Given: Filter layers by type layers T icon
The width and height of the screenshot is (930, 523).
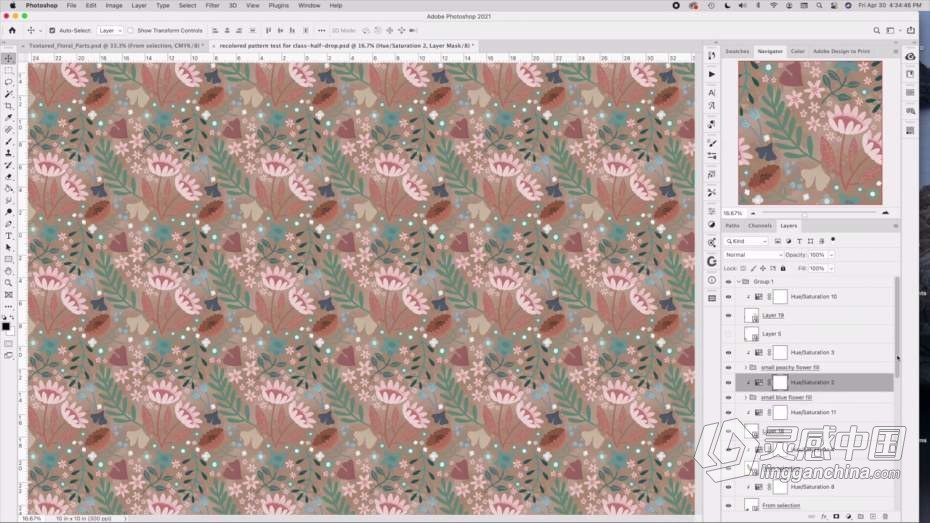Looking at the screenshot, I should 799,241.
